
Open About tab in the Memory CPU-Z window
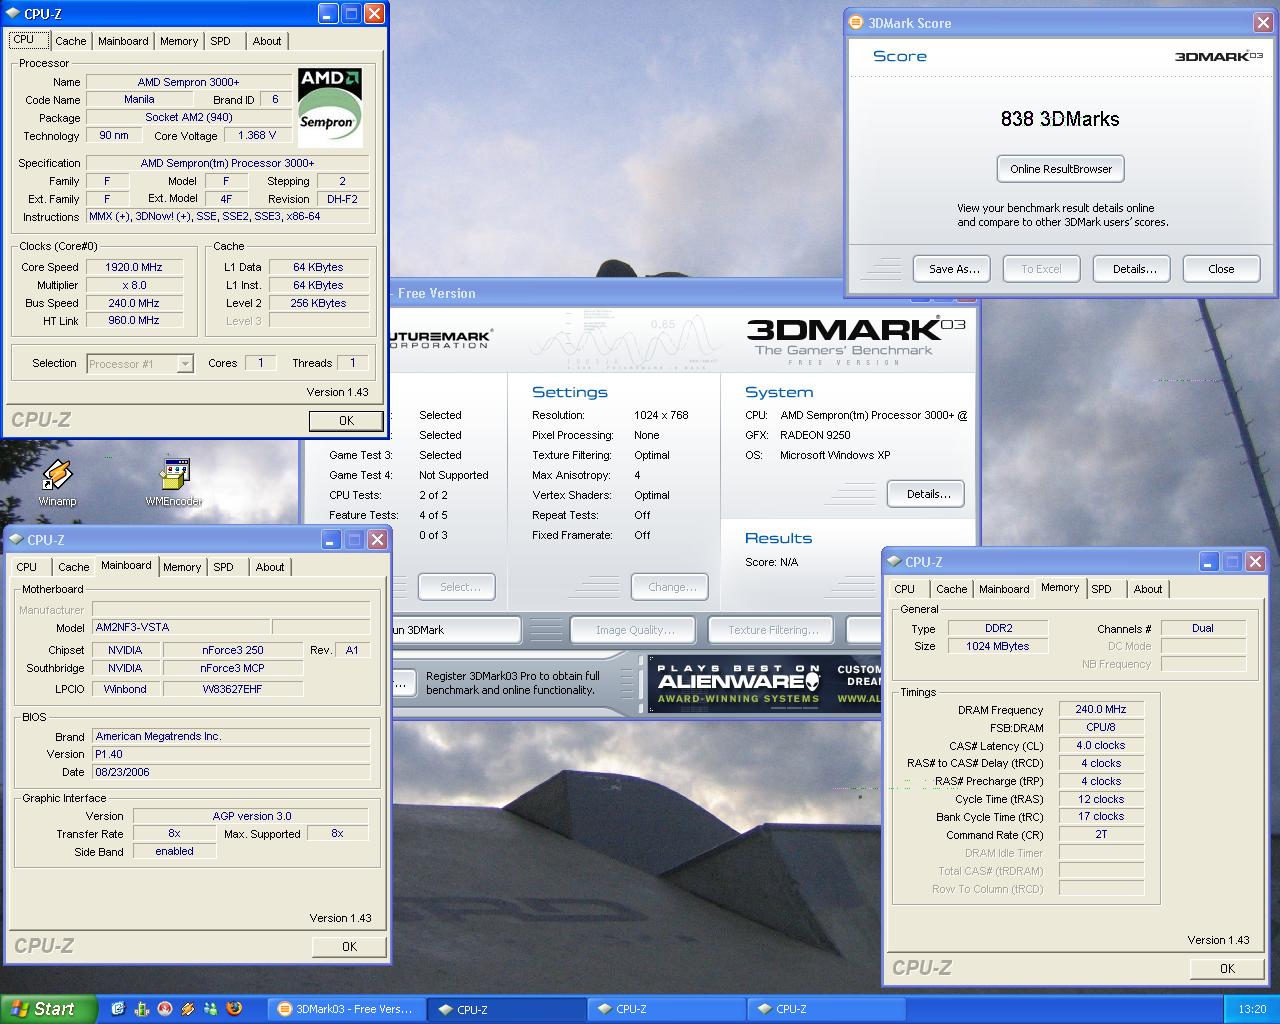[x=1148, y=589]
